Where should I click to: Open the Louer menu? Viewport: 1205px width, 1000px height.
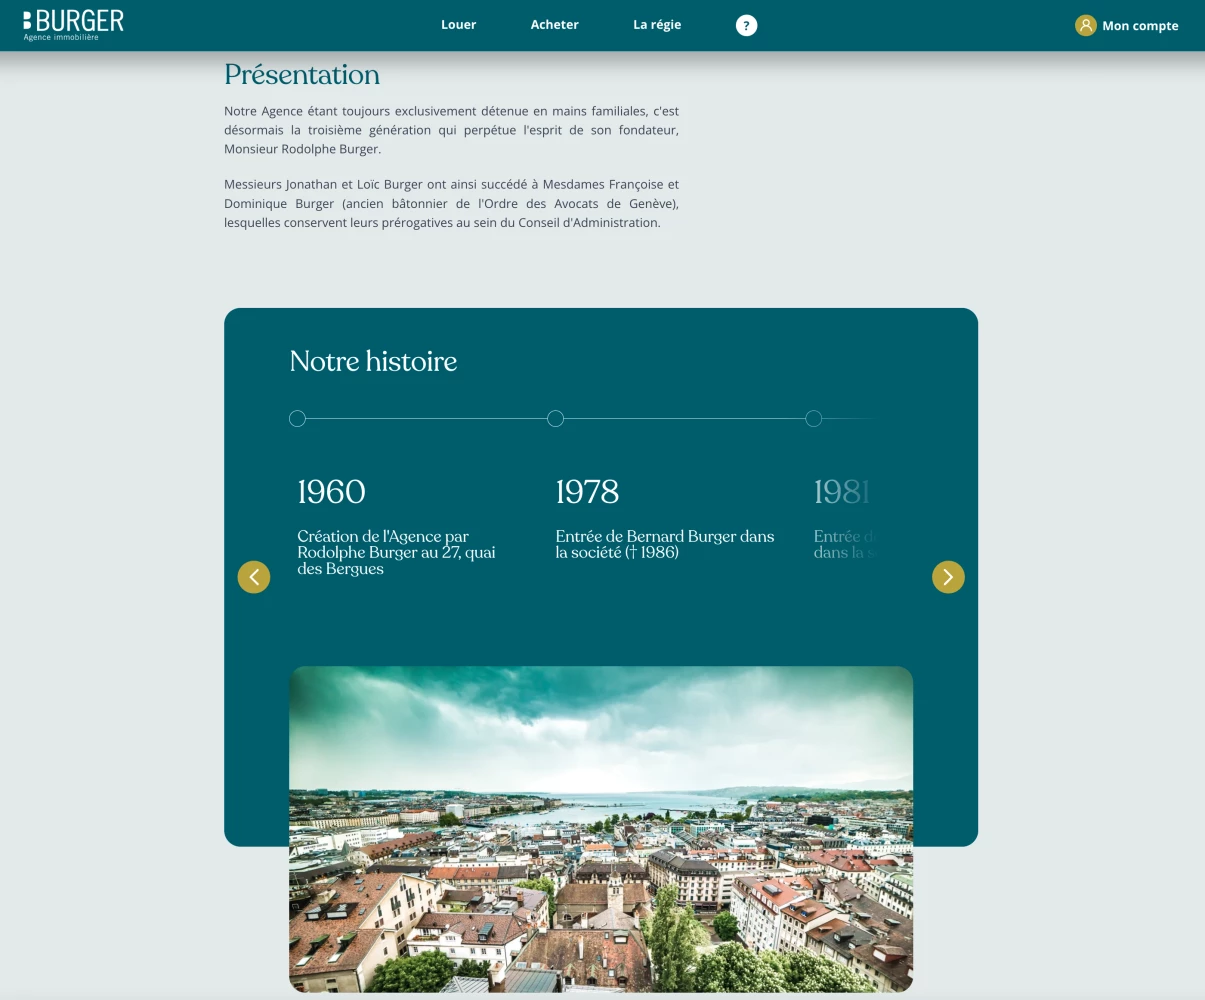[x=458, y=25]
